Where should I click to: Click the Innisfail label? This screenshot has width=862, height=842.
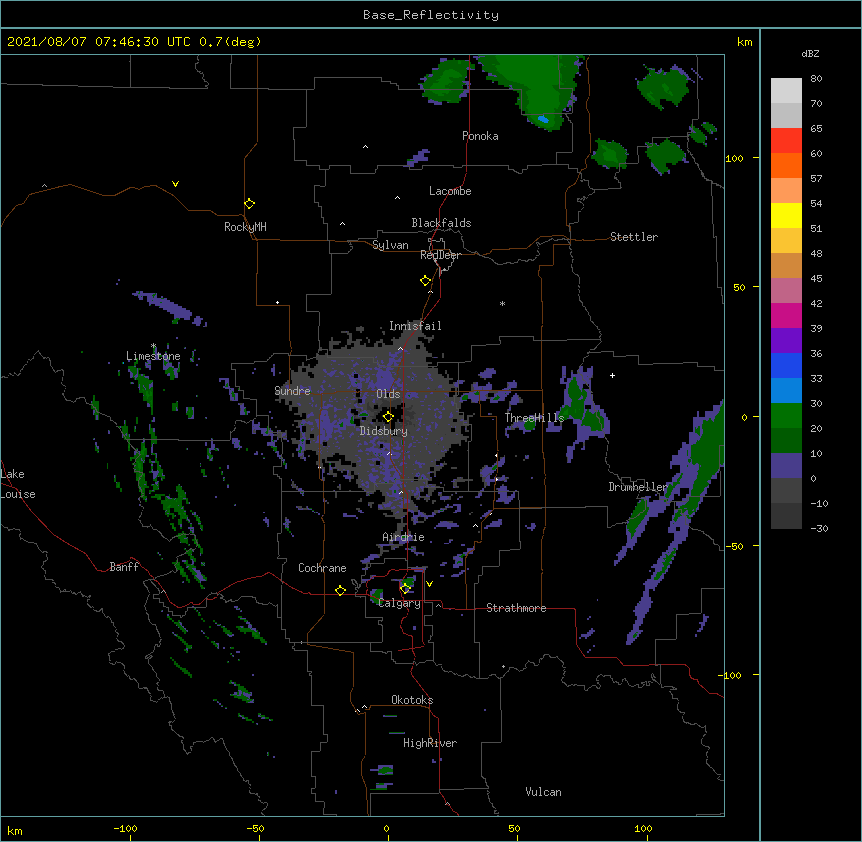coord(415,326)
